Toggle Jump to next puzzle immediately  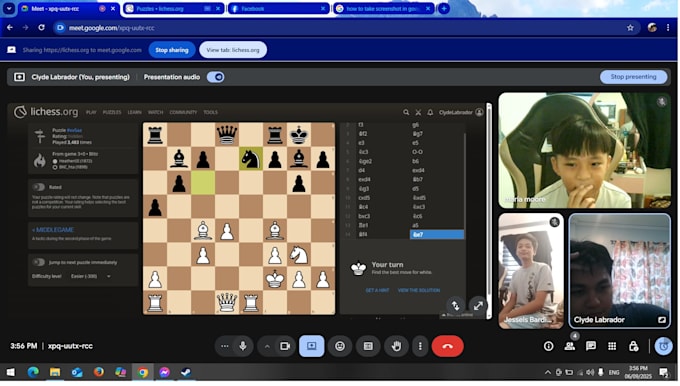[x=39, y=262]
